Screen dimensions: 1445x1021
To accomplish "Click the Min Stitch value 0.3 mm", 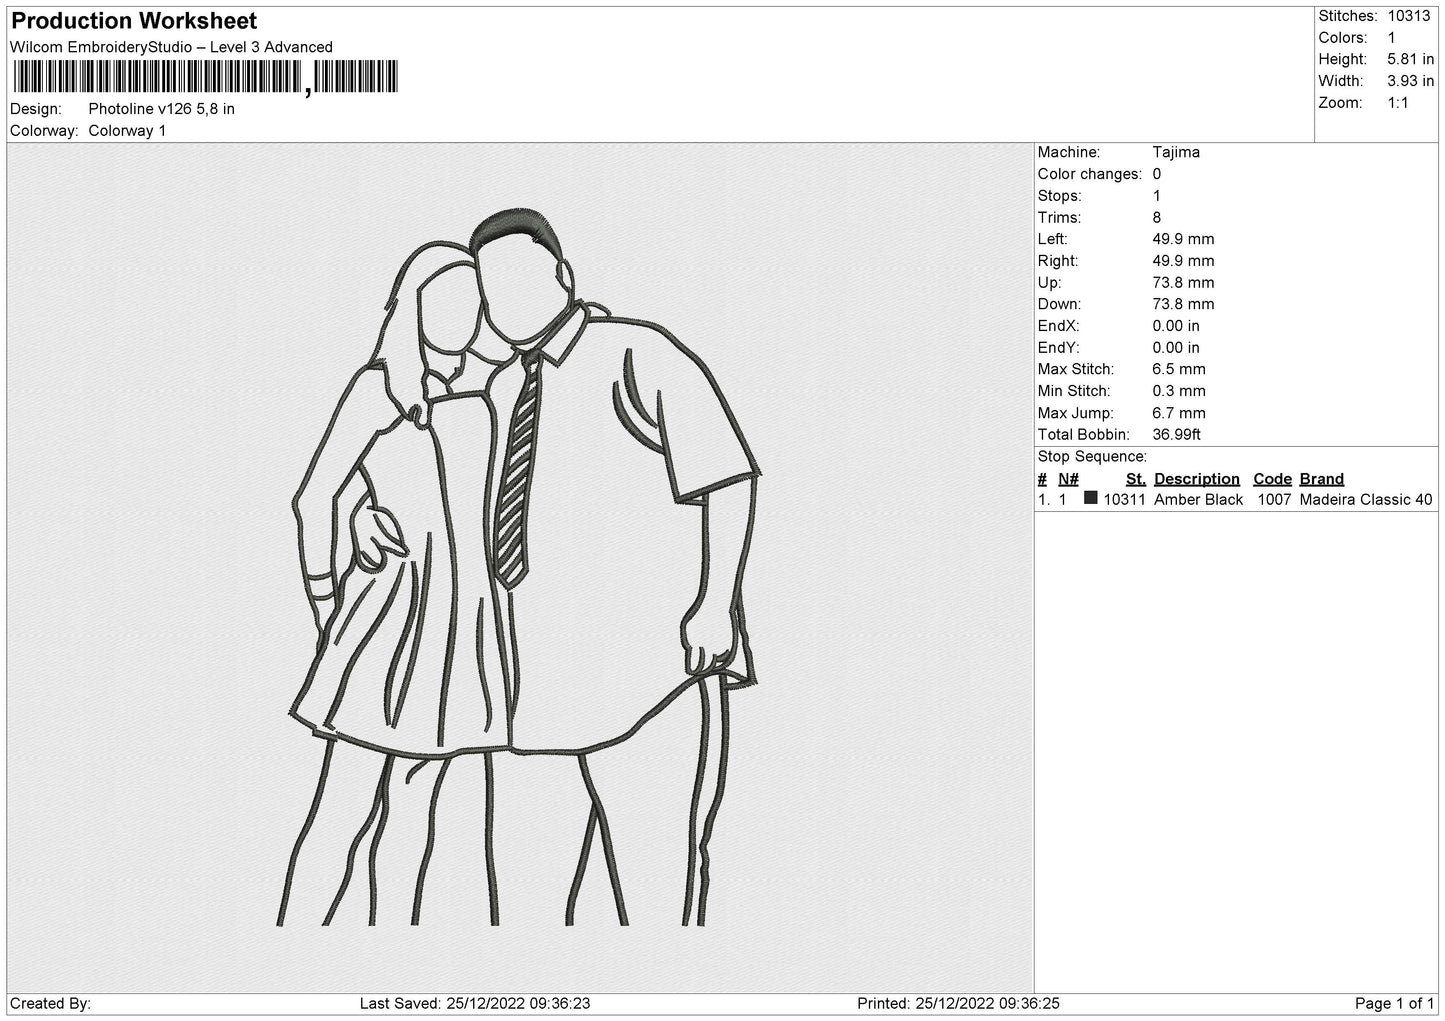I will click(x=1179, y=391).
